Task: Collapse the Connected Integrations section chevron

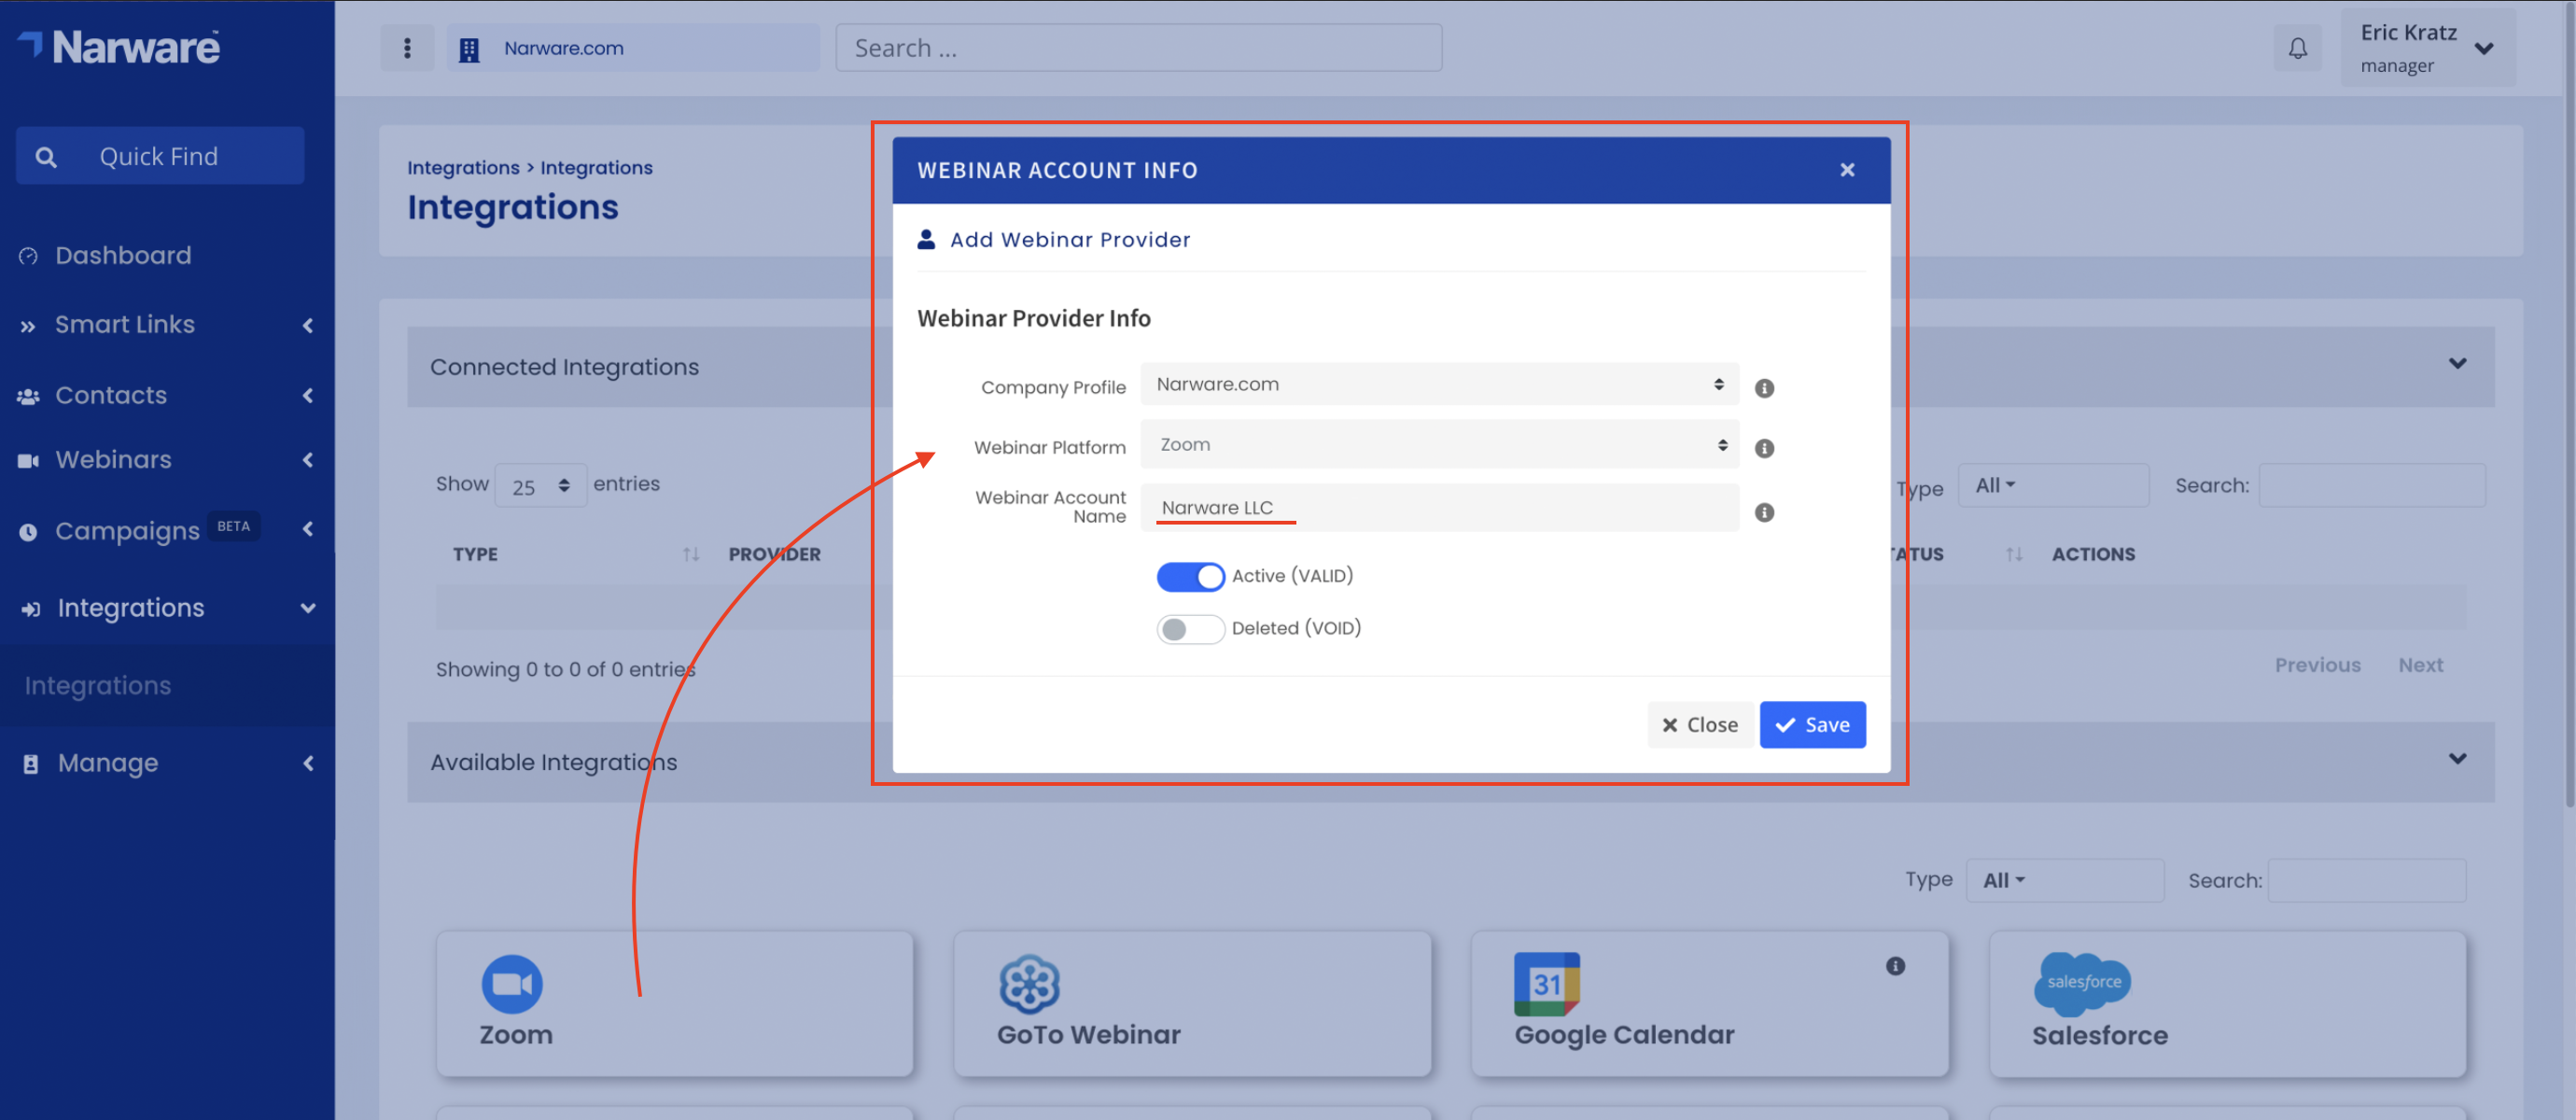Action: point(2457,364)
